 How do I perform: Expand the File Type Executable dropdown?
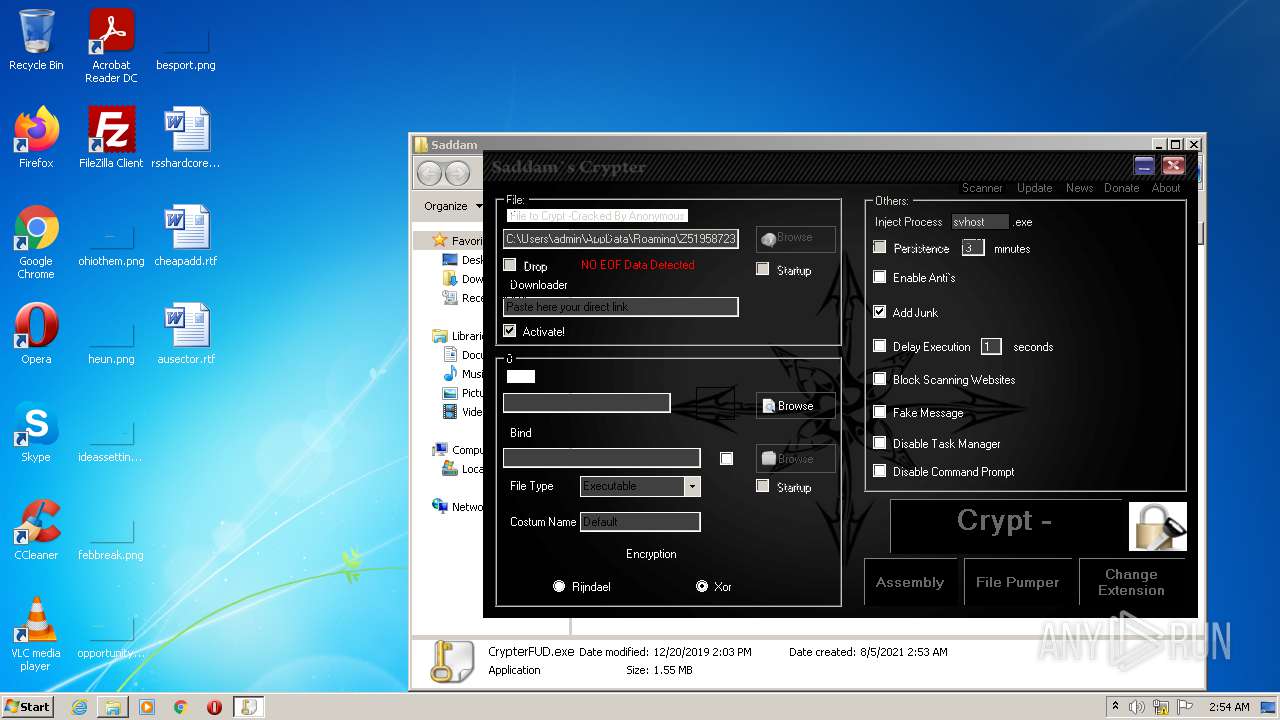[692, 486]
